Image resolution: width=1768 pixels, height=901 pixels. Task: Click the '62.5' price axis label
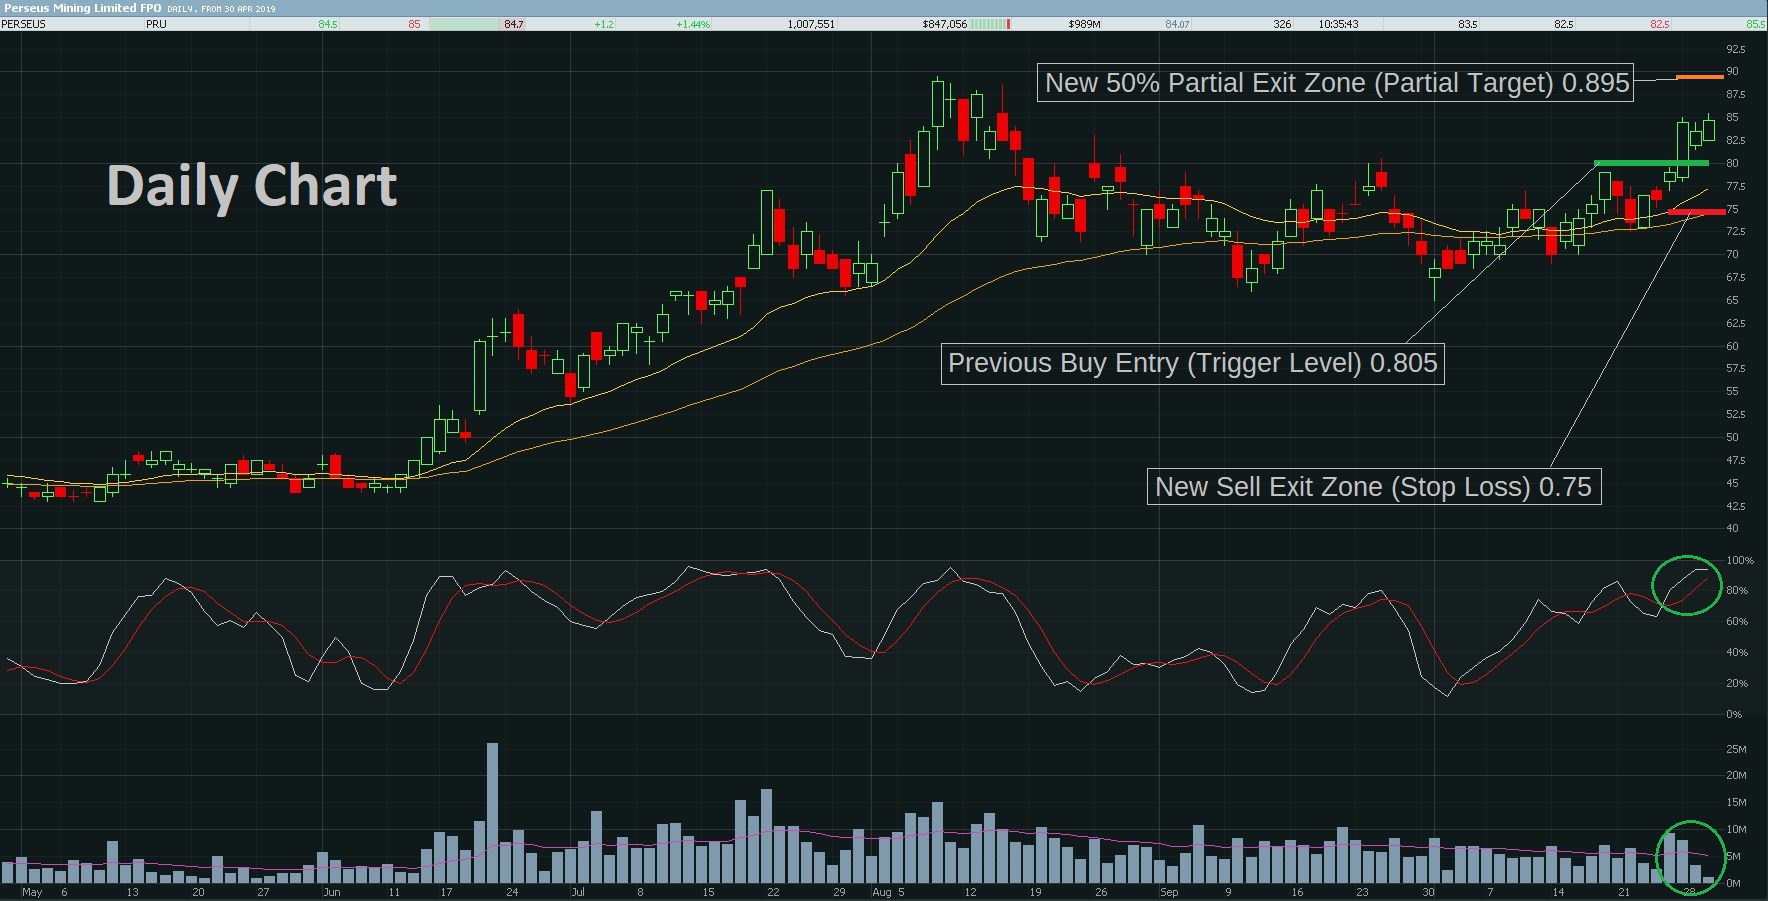click(1736, 323)
